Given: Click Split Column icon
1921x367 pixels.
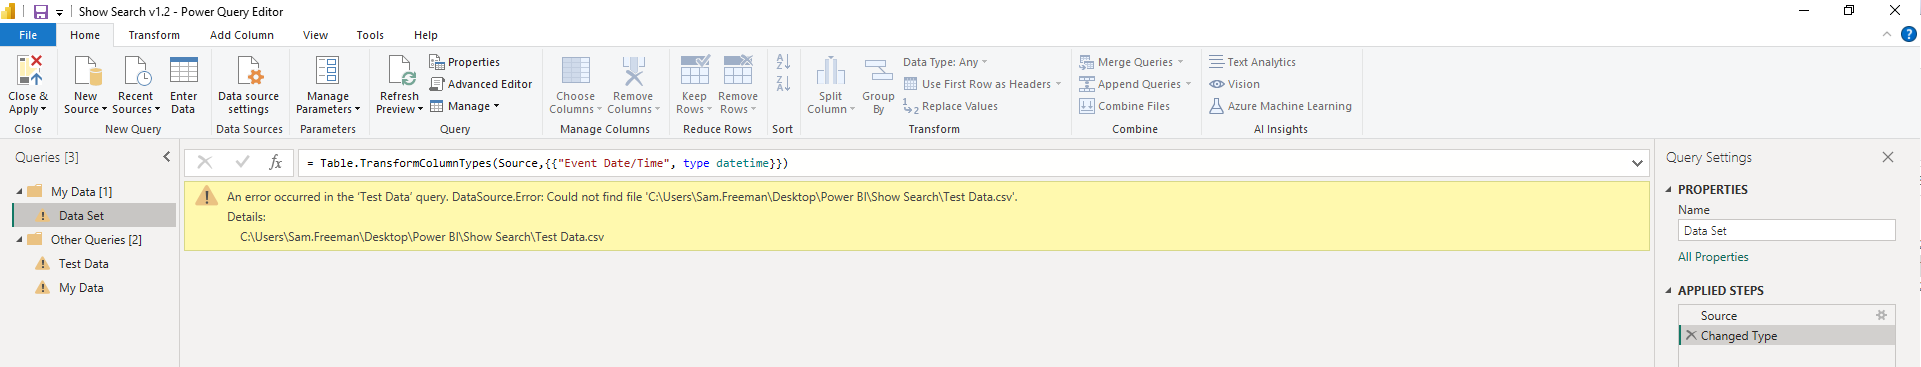Looking at the screenshot, I should click(x=831, y=70).
